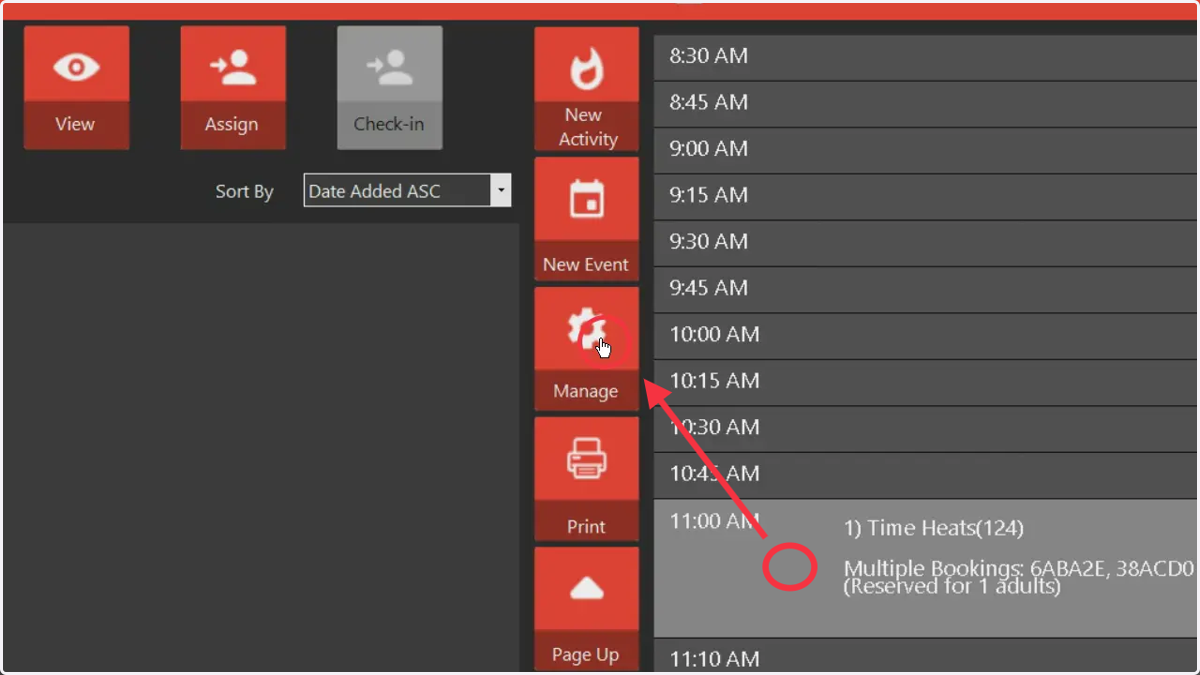Open the Sort By dropdown arrow
This screenshot has height=675, width=1200.
coord(500,191)
